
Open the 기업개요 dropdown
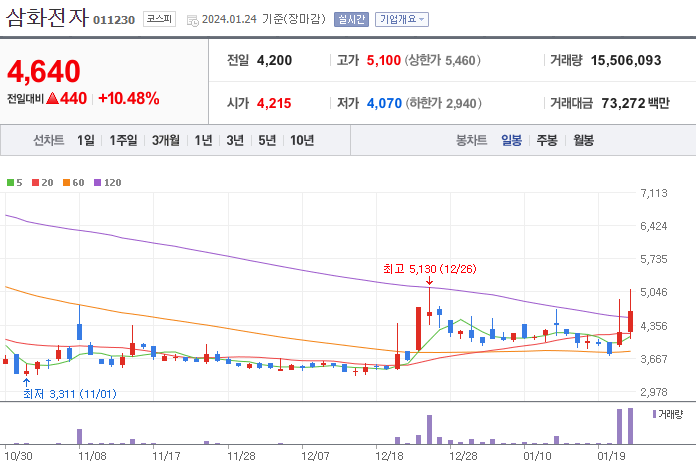[x=402, y=20]
